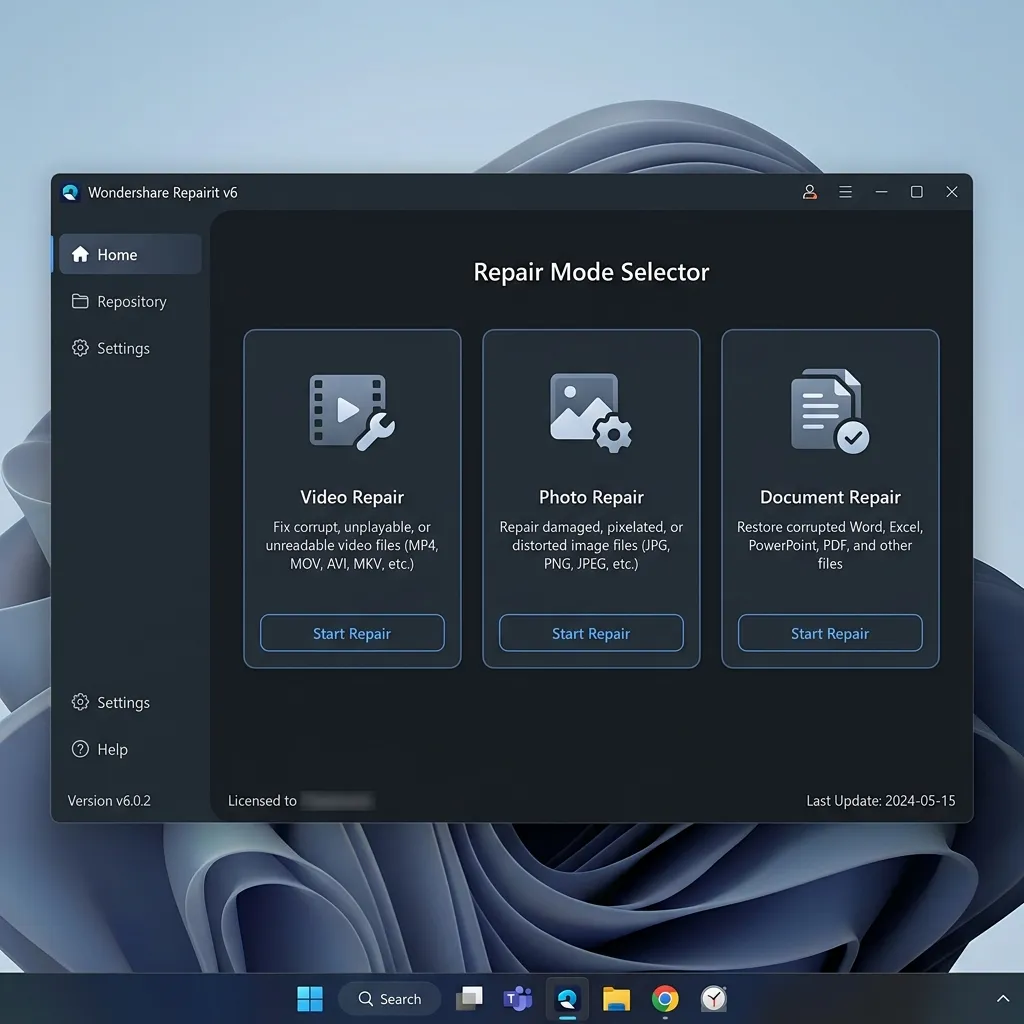1024x1024 pixels.
Task: Click the Wondershare Repairit v6 window title
Action: [163, 193]
